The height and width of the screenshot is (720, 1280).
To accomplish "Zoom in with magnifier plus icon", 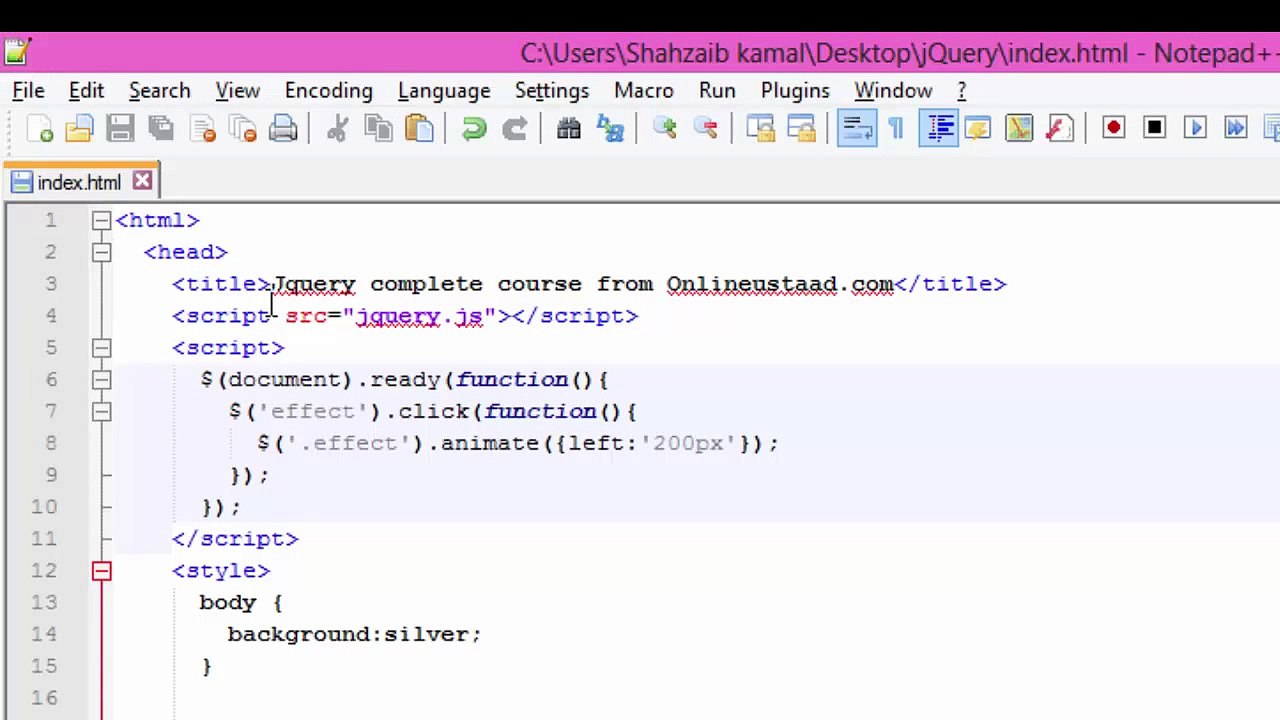I will click(x=665, y=128).
